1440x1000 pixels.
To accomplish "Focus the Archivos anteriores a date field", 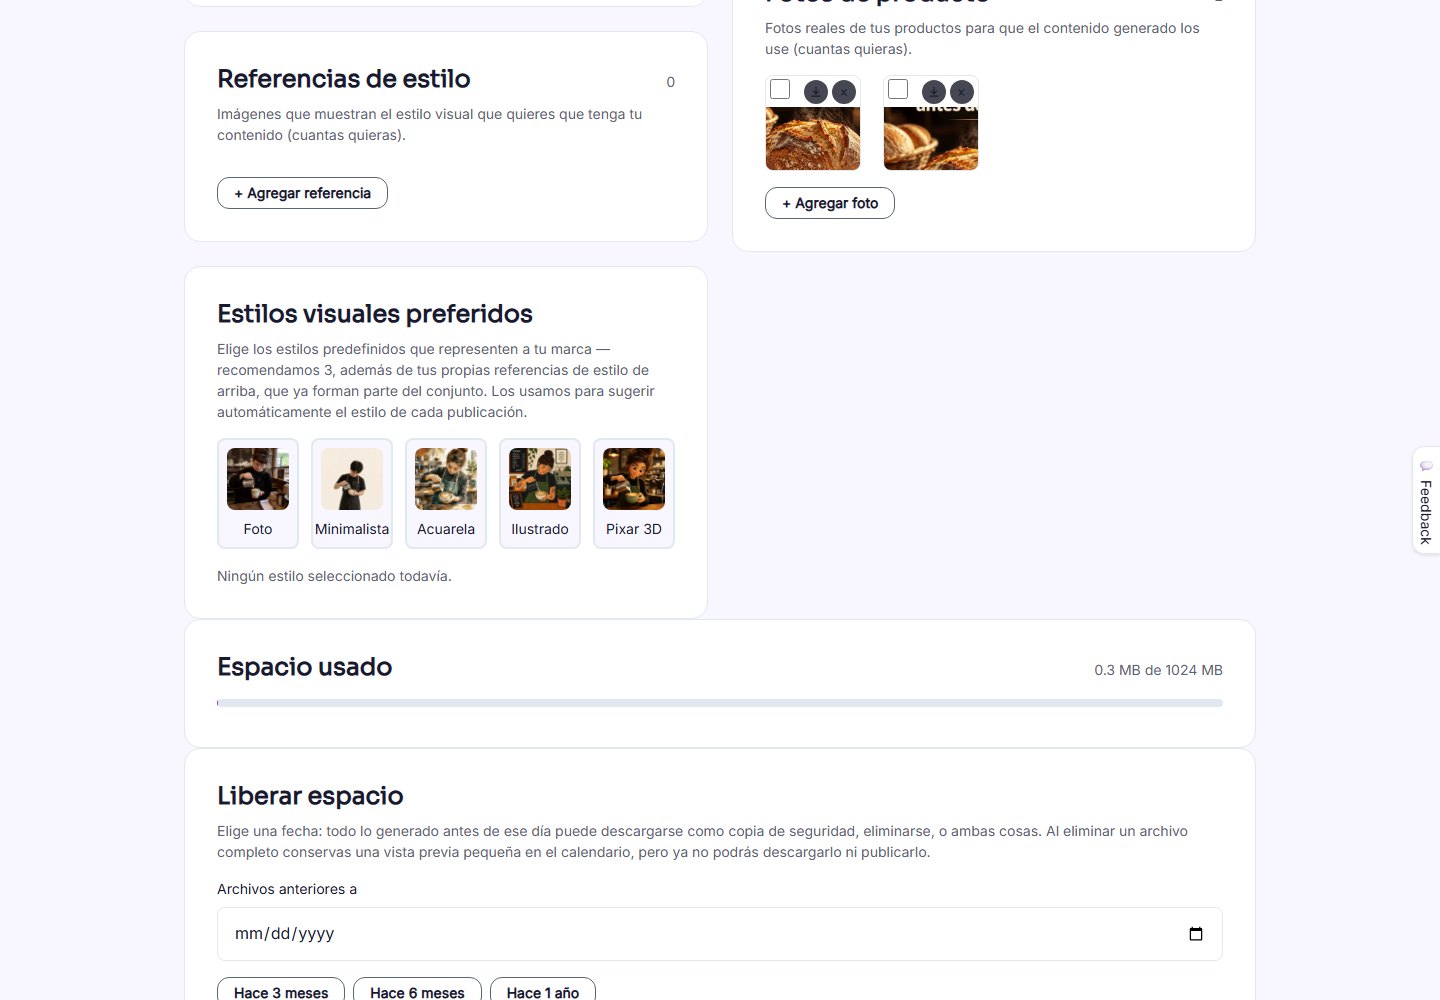I will pyautogui.click(x=720, y=934).
